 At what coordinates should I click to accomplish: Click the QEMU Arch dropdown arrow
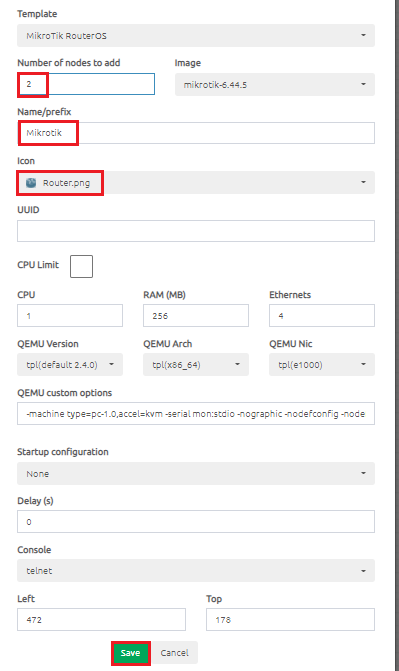[x=238, y=365]
